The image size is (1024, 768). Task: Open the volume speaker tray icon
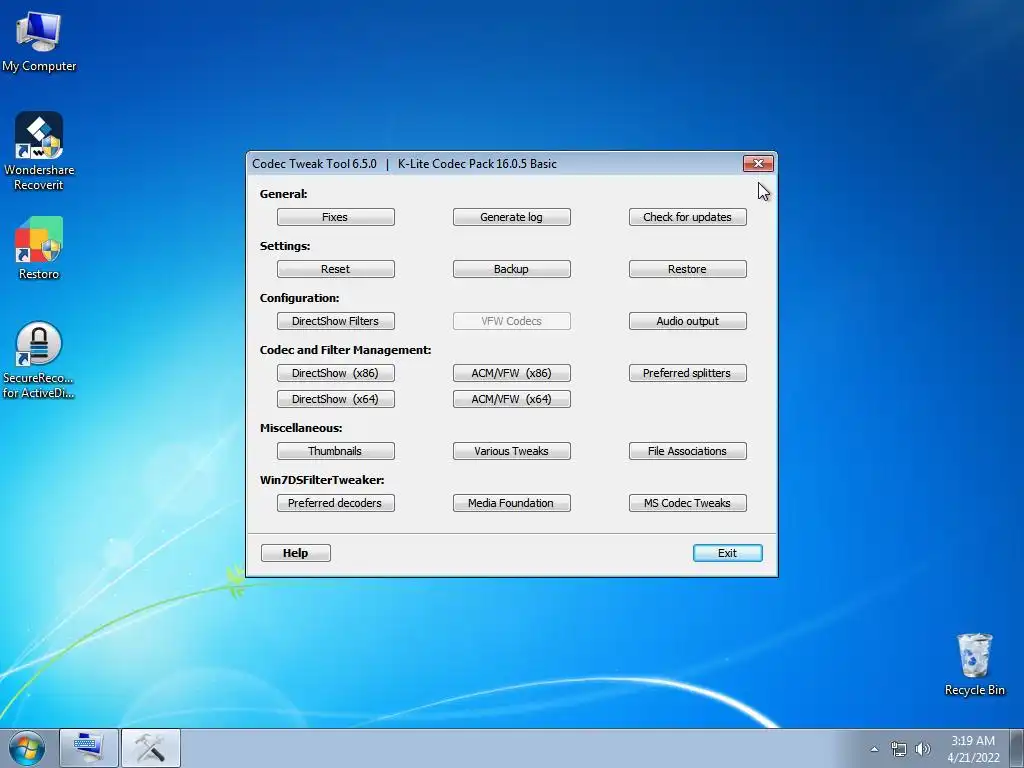(x=923, y=749)
